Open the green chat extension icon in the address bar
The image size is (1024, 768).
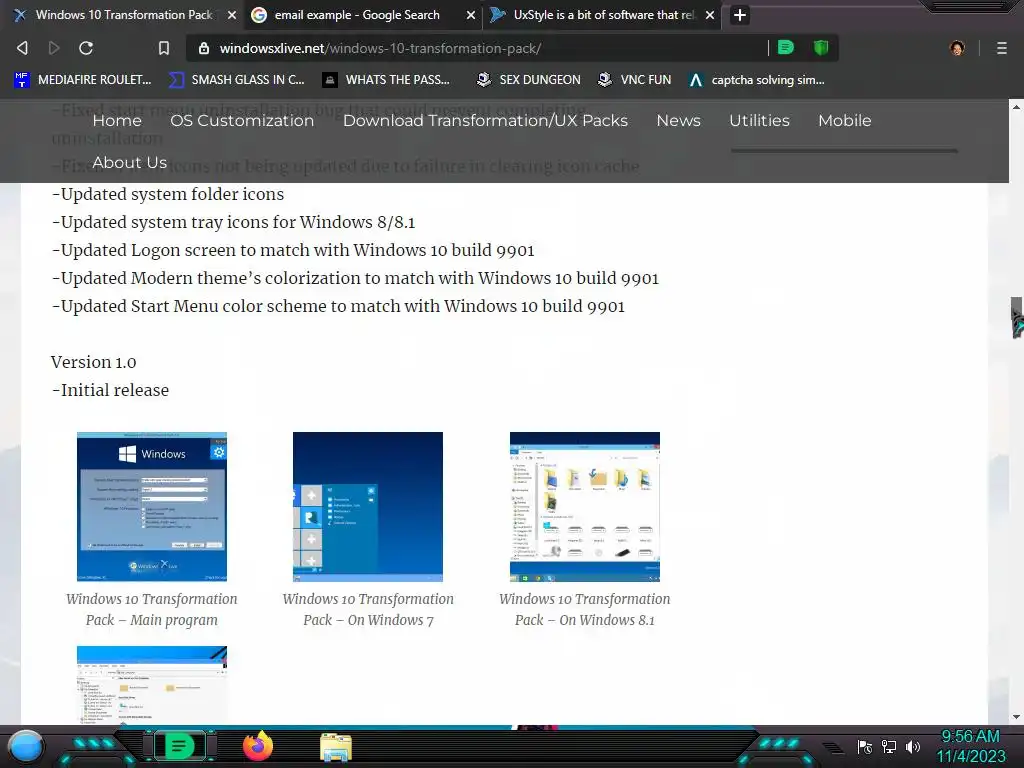pyautogui.click(x=786, y=47)
